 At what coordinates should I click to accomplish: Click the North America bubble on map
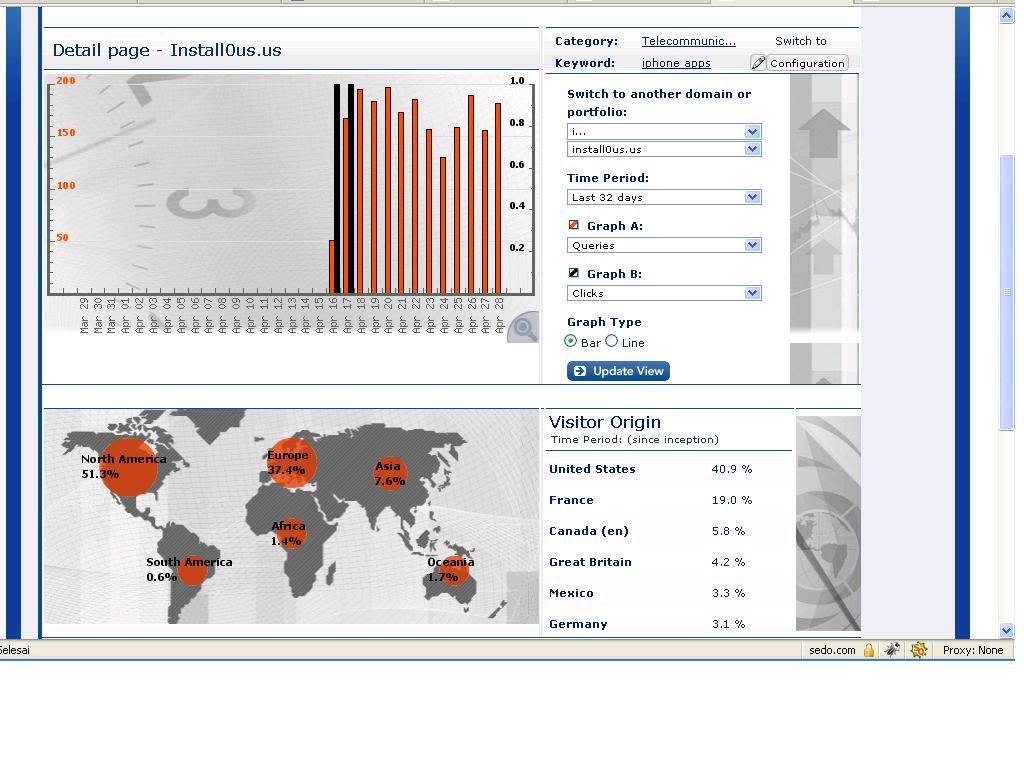coord(128,466)
